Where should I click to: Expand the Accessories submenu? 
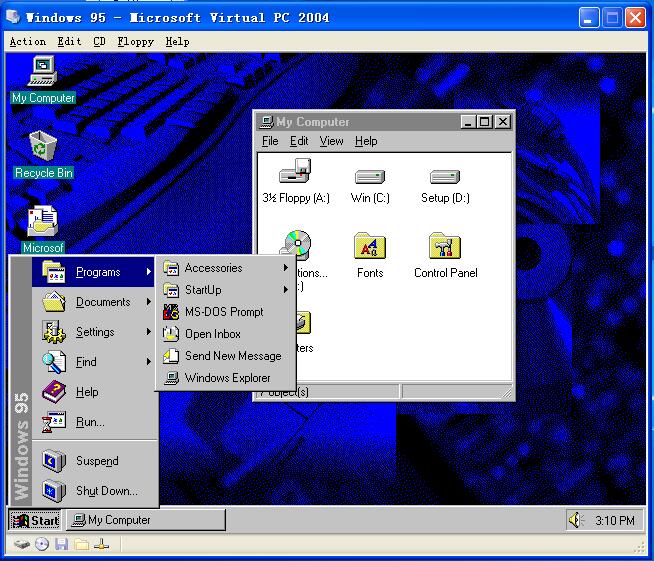point(226,268)
